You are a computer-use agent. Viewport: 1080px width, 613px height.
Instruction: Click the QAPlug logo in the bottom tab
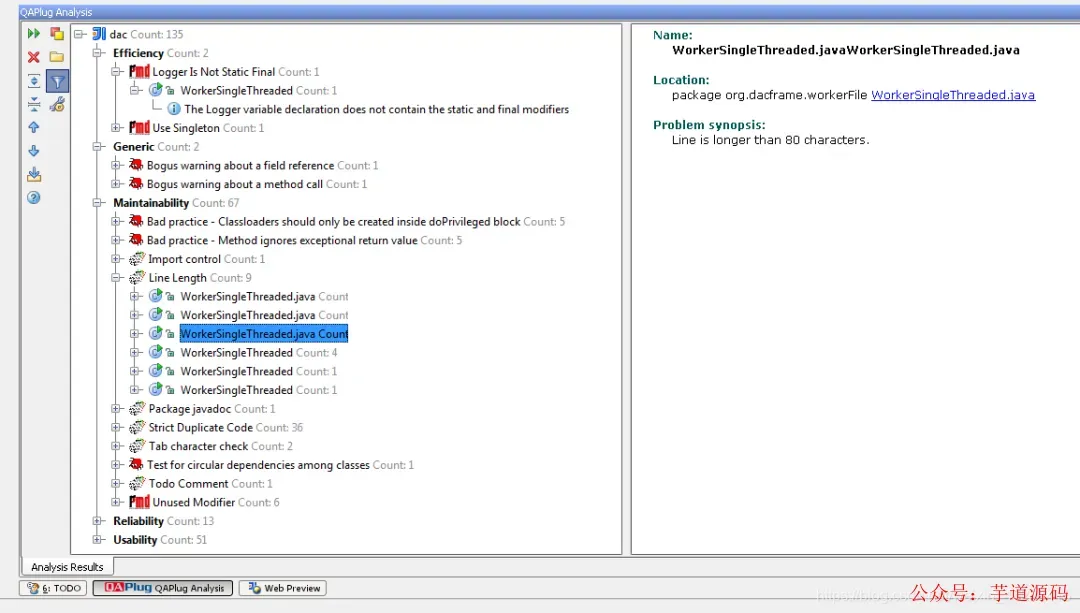pyautogui.click(x=128, y=588)
